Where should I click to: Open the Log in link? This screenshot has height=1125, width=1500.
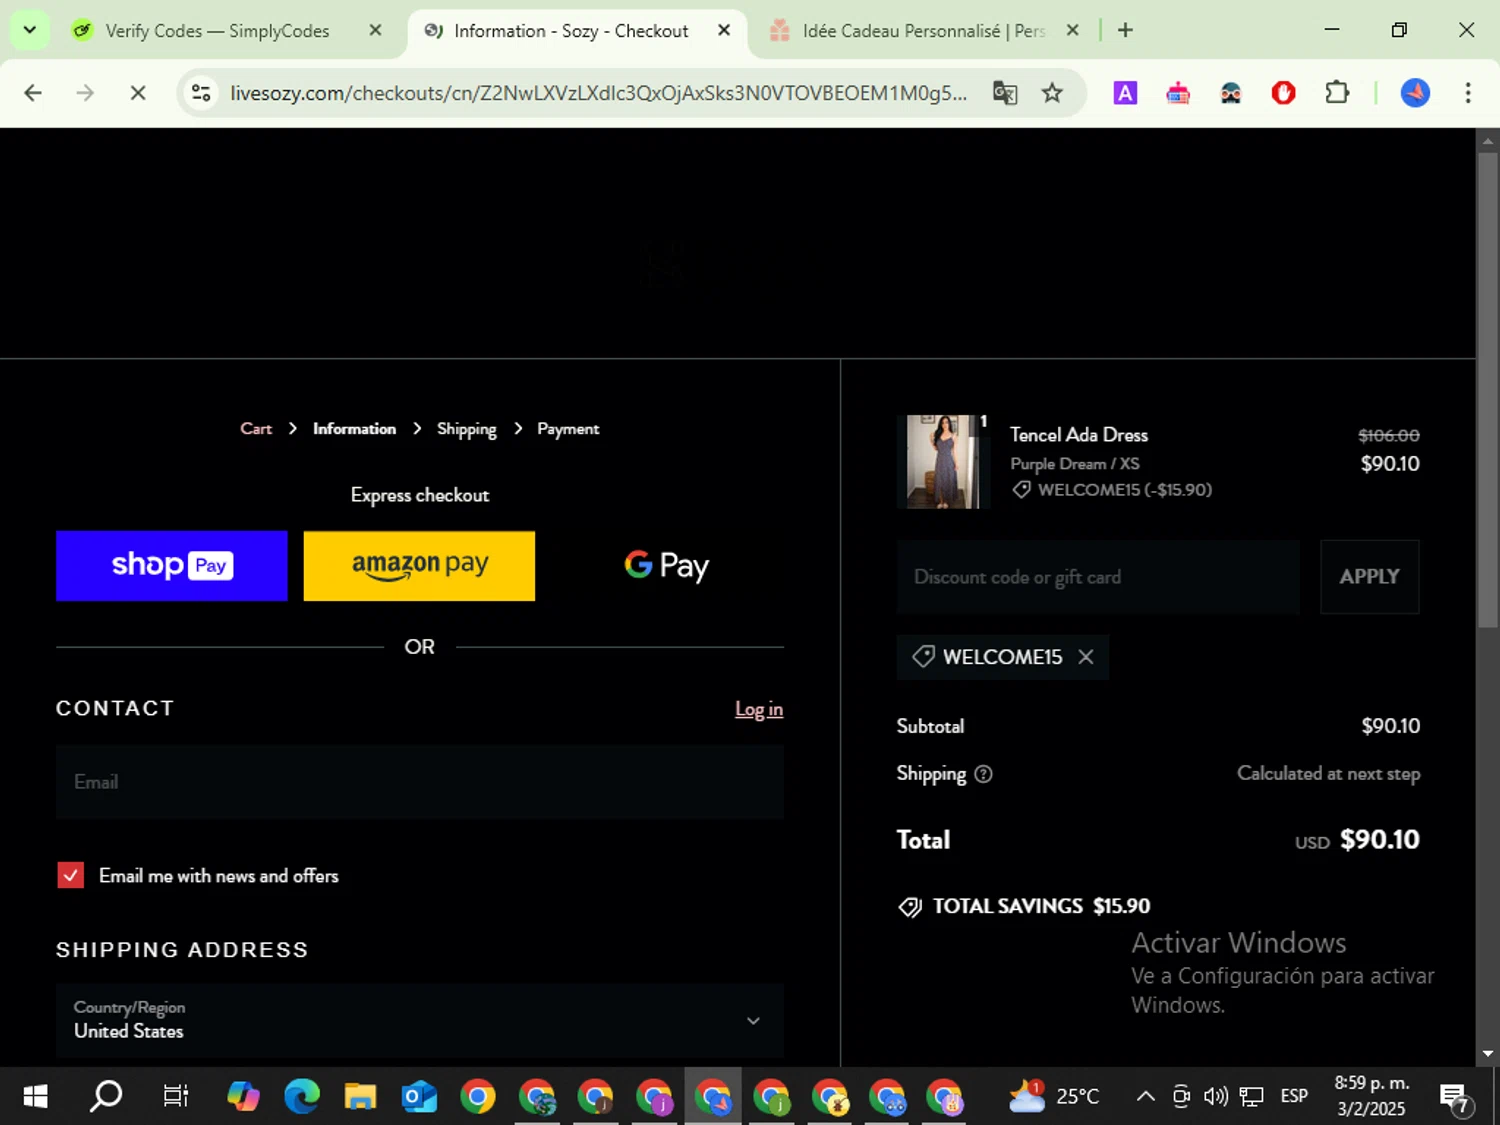(759, 709)
